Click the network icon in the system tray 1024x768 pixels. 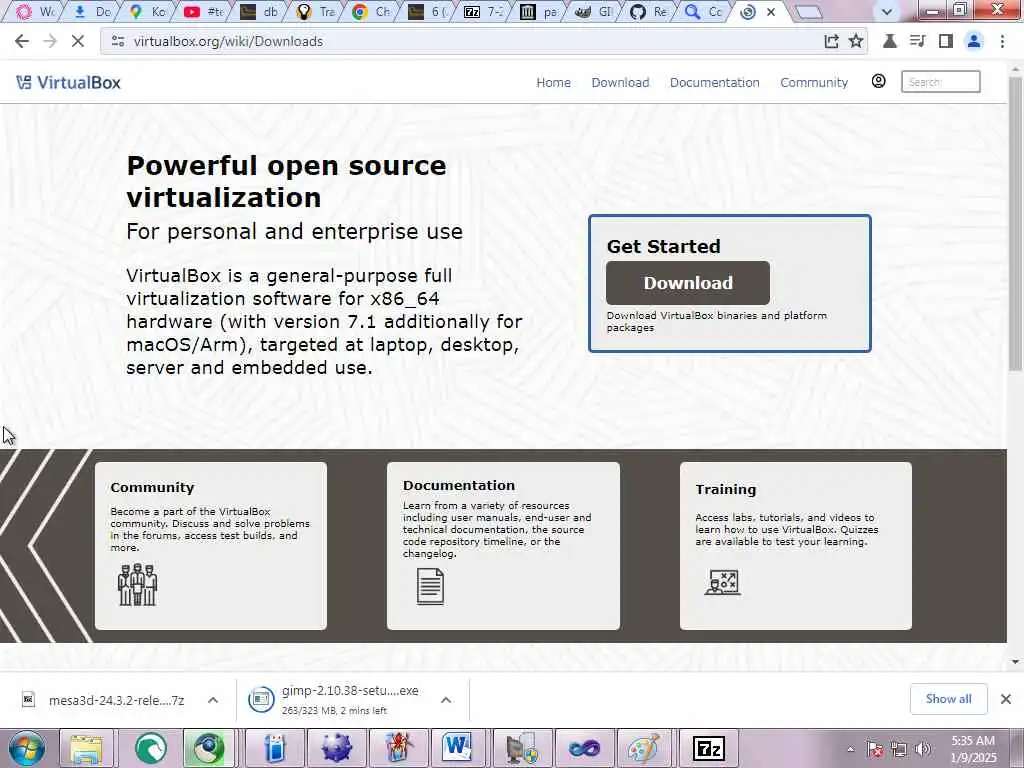[899, 749]
